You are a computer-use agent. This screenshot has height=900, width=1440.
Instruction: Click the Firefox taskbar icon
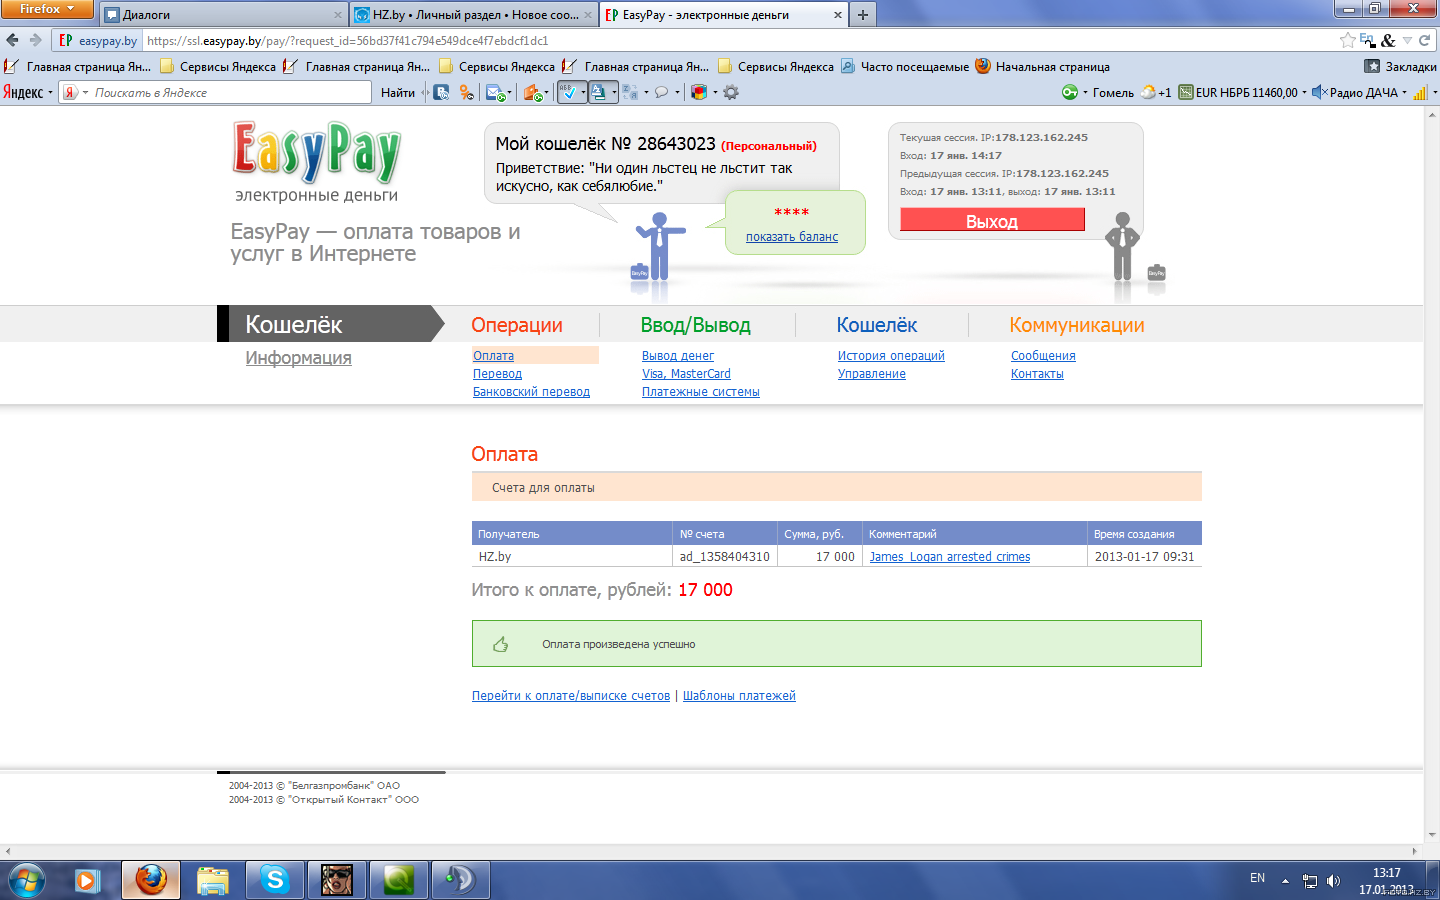coord(151,880)
